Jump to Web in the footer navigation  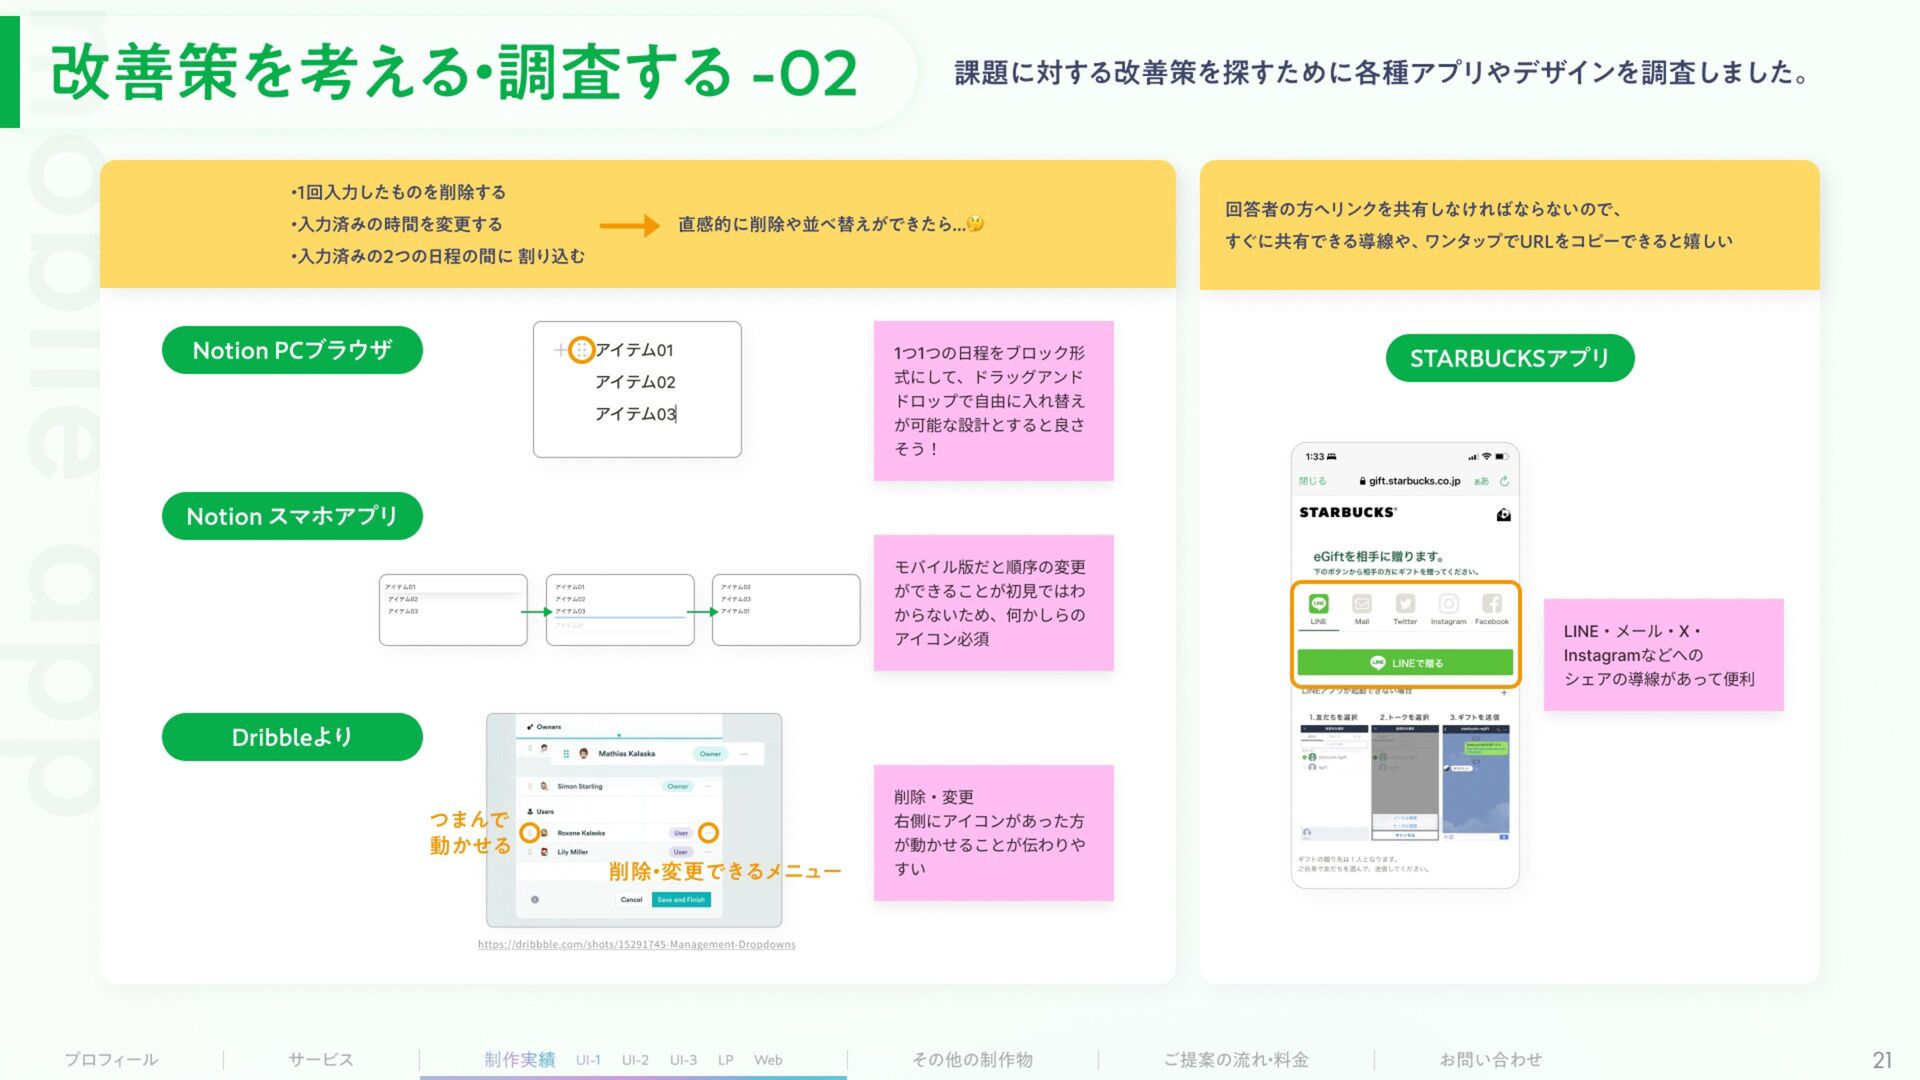(x=768, y=1060)
